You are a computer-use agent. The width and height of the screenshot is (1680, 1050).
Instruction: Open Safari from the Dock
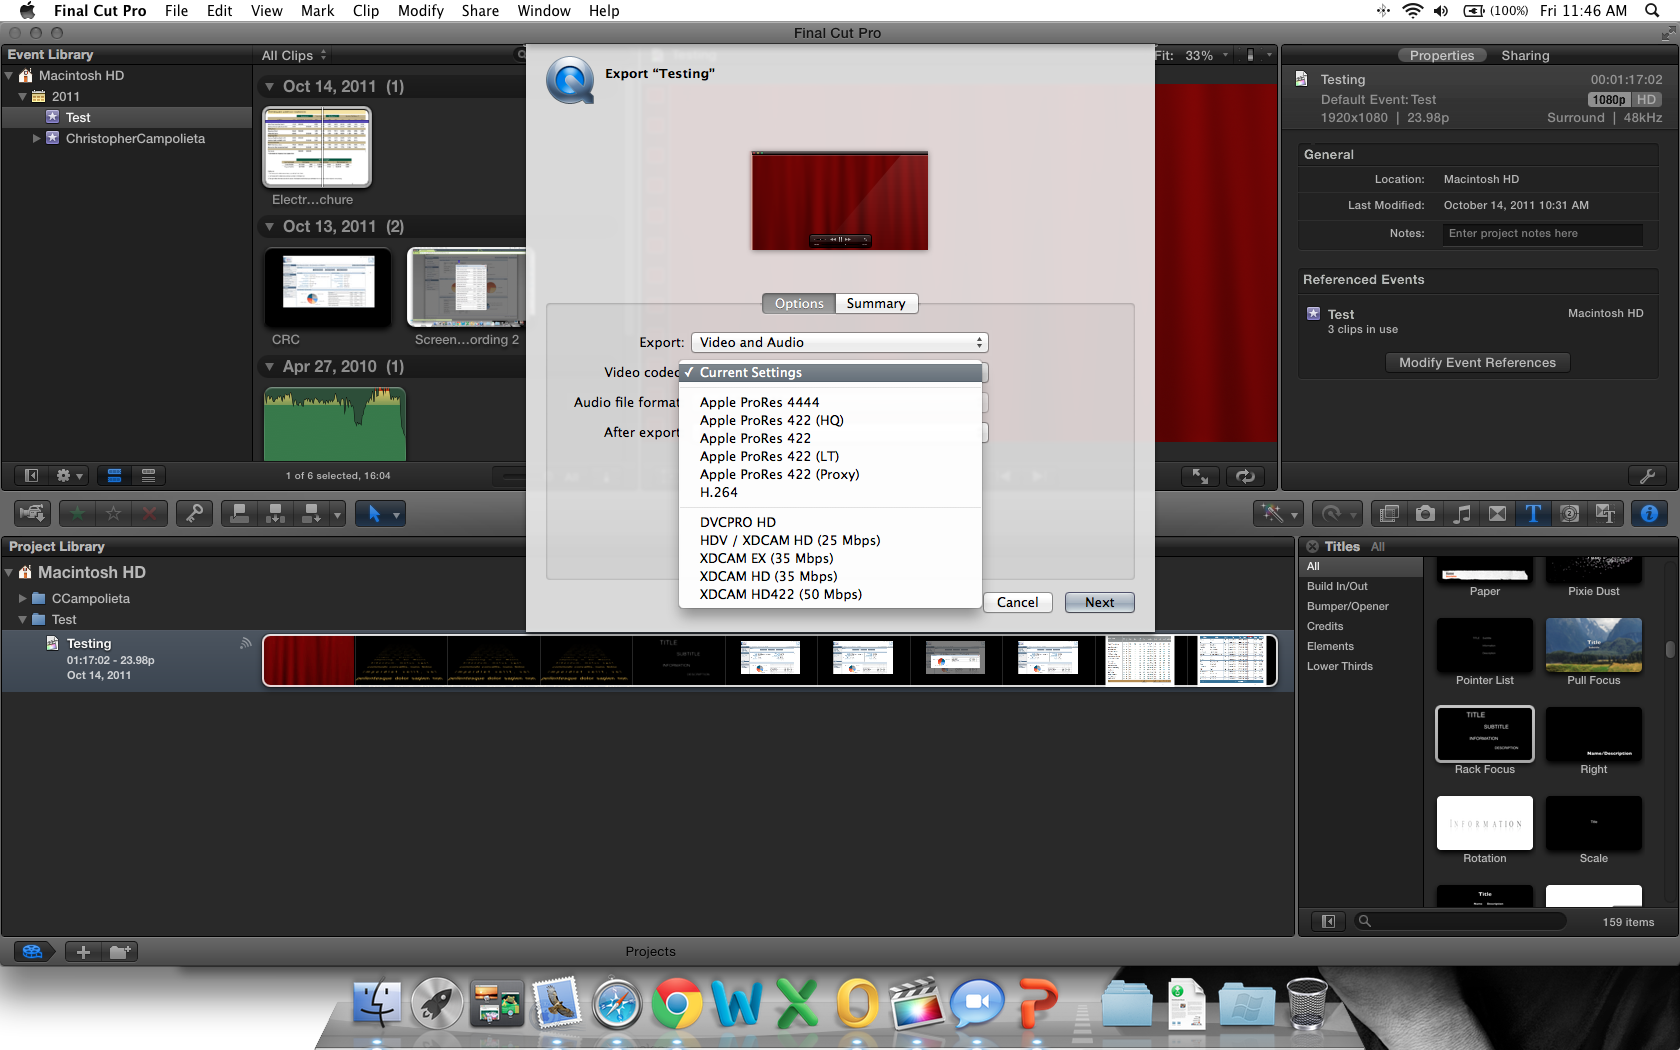coord(617,1004)
